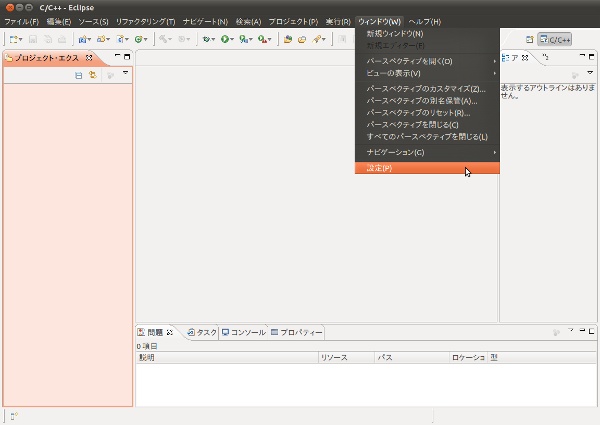Click the Open Task toolbar icon
Viewport: 600px width, 425px height.
[302, 39]
